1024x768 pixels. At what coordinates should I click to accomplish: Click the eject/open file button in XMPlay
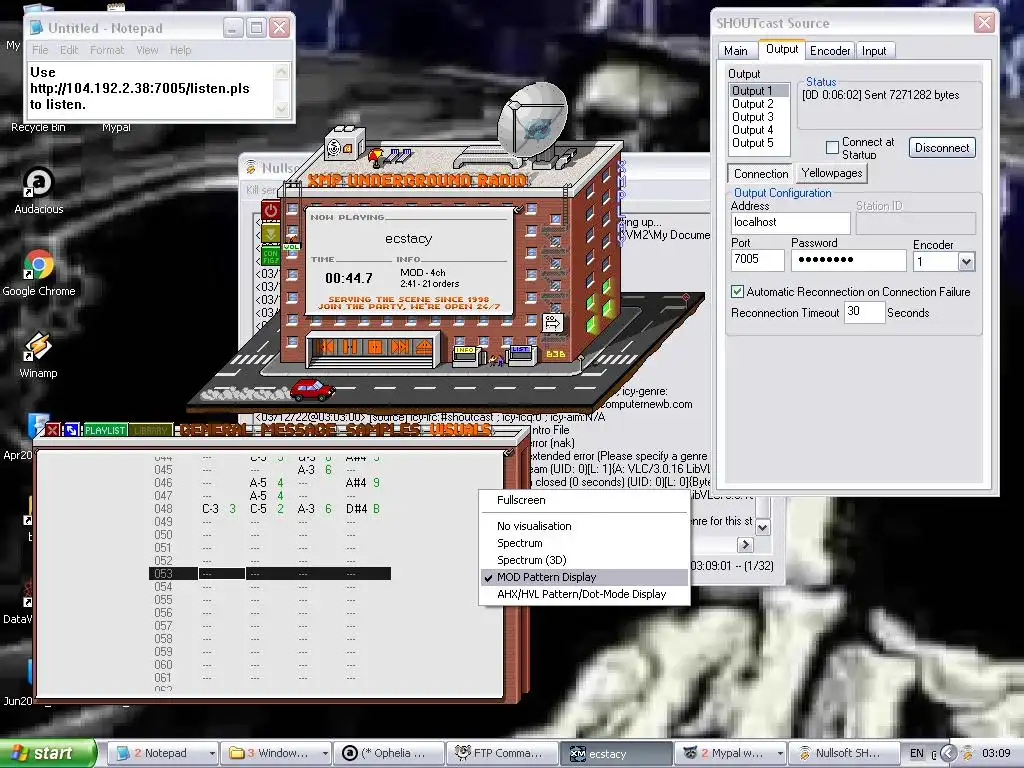pos(423,347)
